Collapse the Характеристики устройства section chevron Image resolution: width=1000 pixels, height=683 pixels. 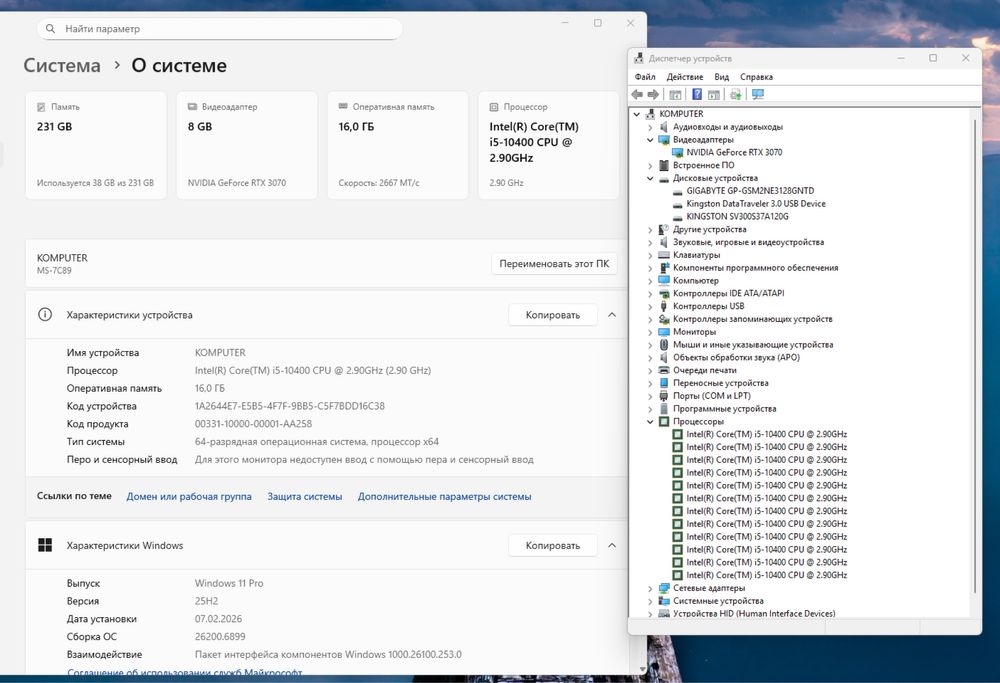[x=612, y=314]
